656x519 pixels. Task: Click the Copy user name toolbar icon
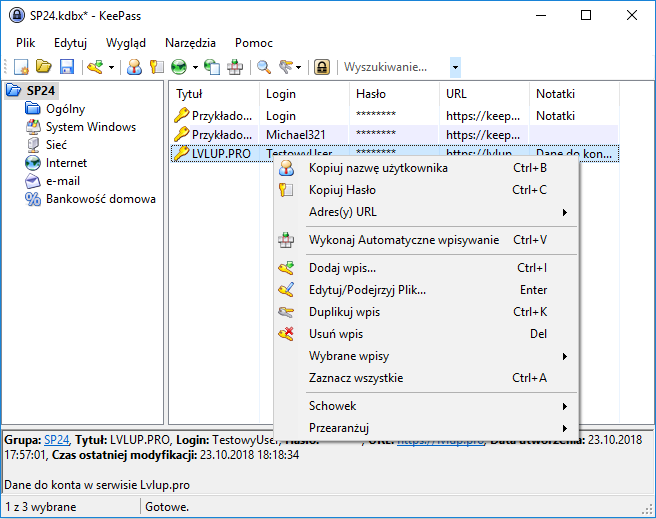[x=133, y=67]
